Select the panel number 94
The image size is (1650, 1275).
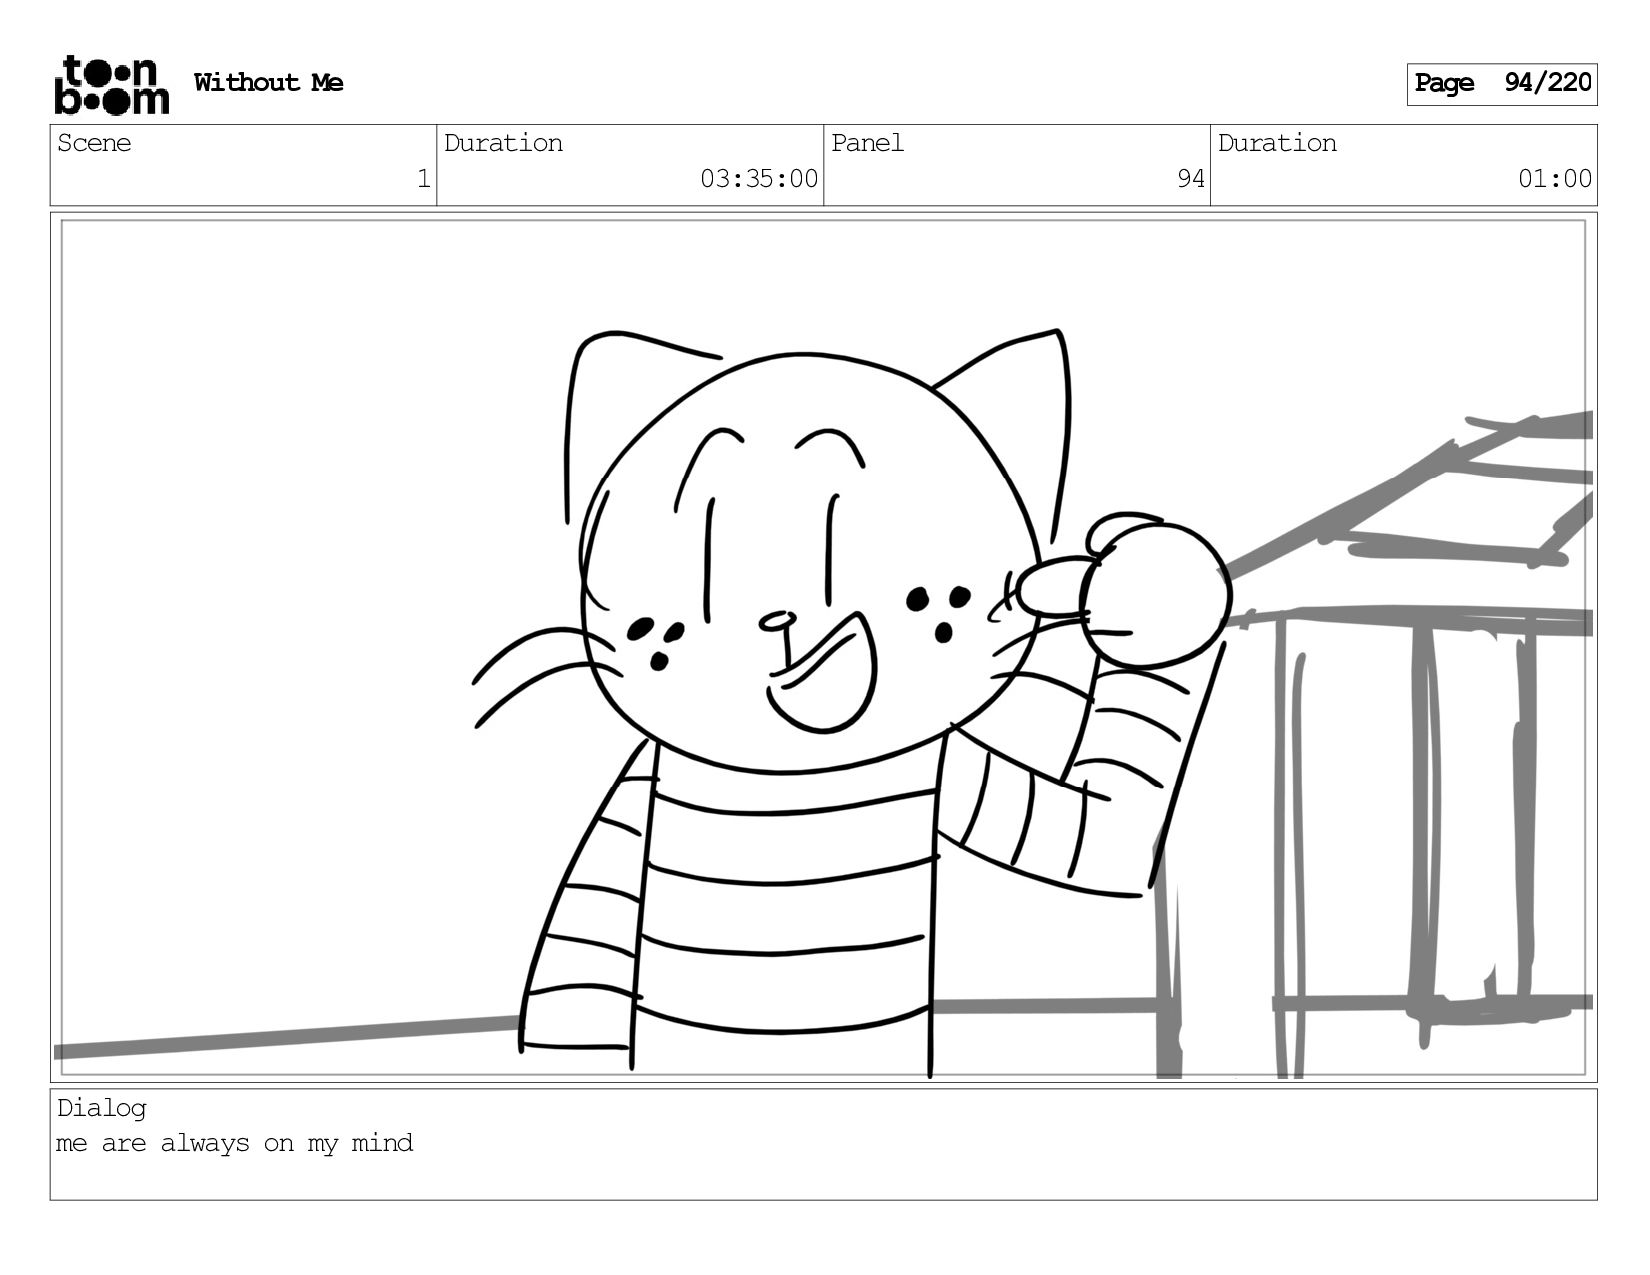(1190, 179)
